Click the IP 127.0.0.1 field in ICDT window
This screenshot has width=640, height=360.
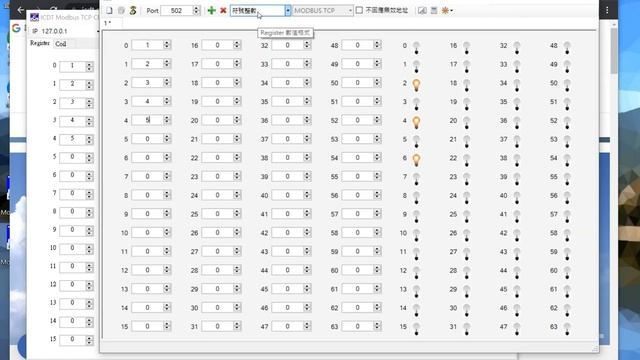69,31
